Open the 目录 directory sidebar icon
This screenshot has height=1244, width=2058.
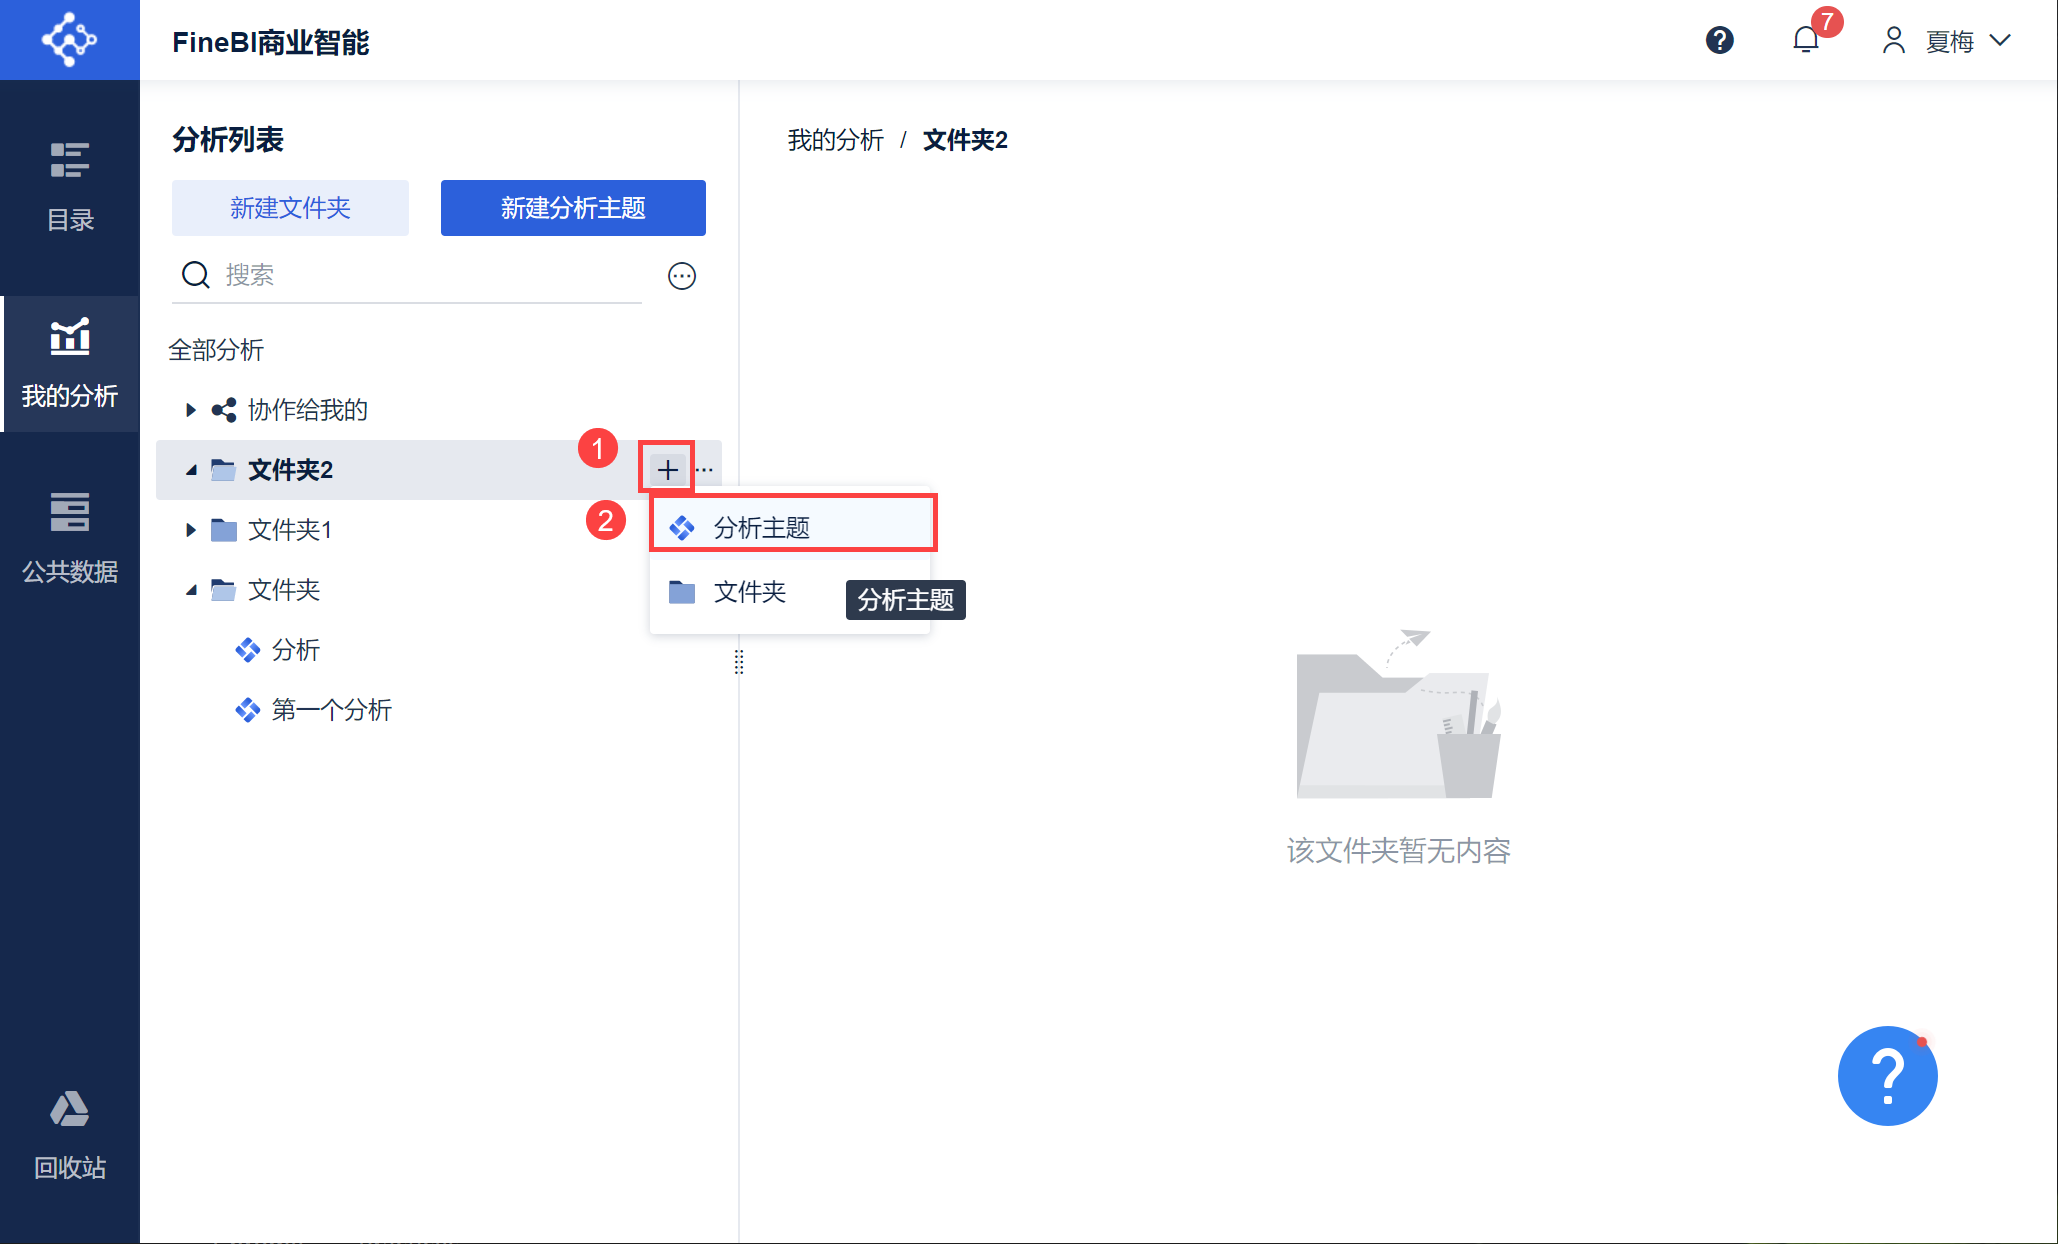coord(70,186)
